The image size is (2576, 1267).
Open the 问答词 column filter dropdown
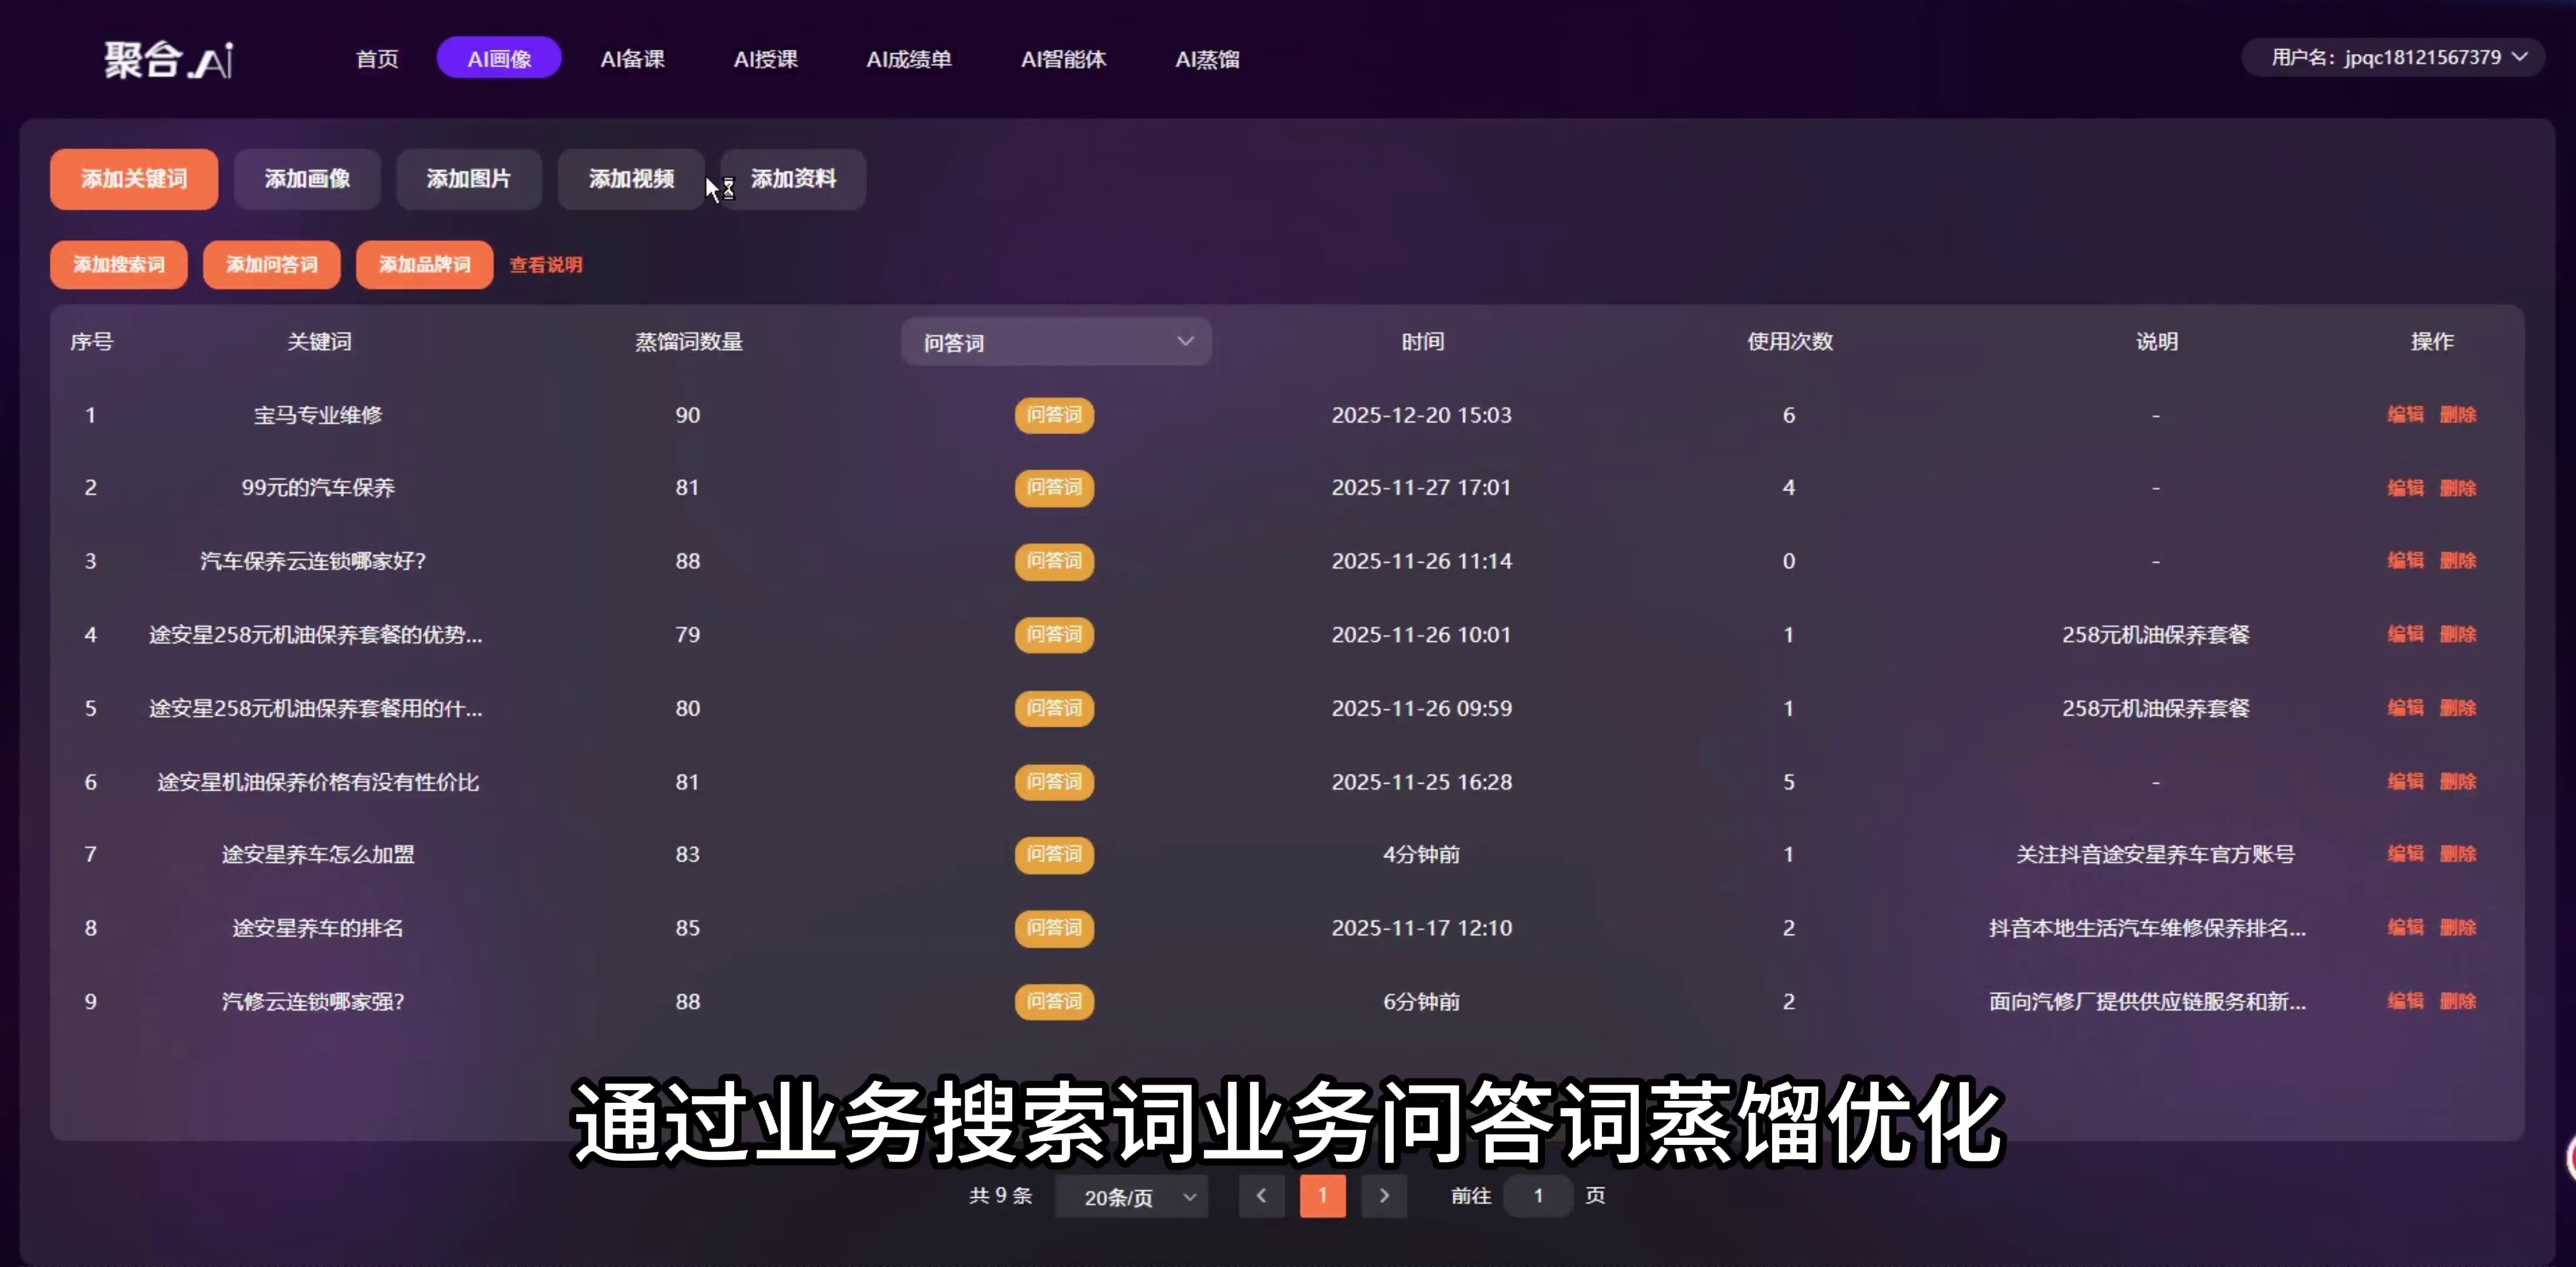coord(1056,341)
